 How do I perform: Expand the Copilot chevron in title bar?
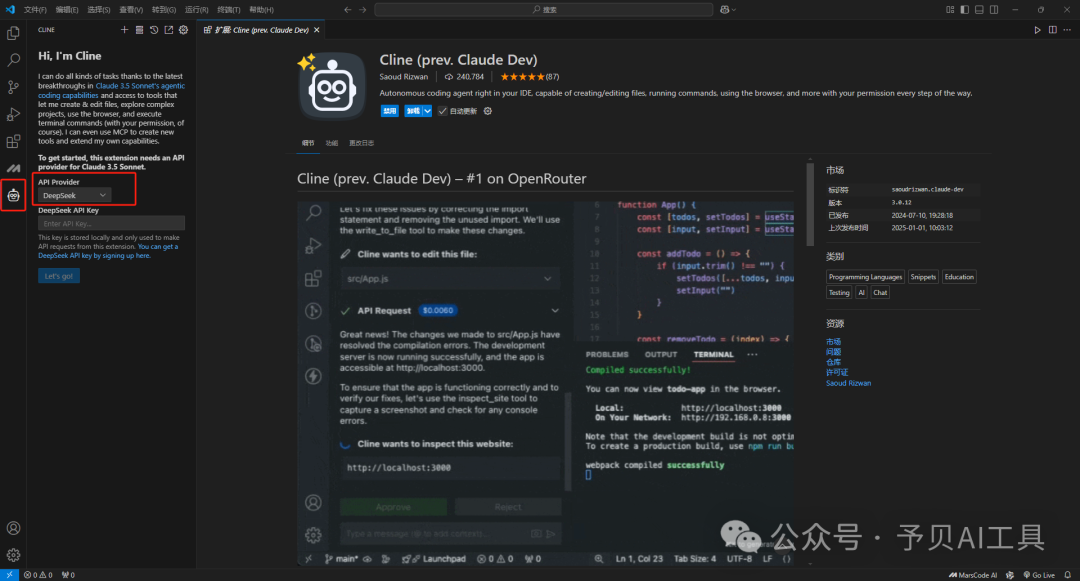tap(734, 10)
